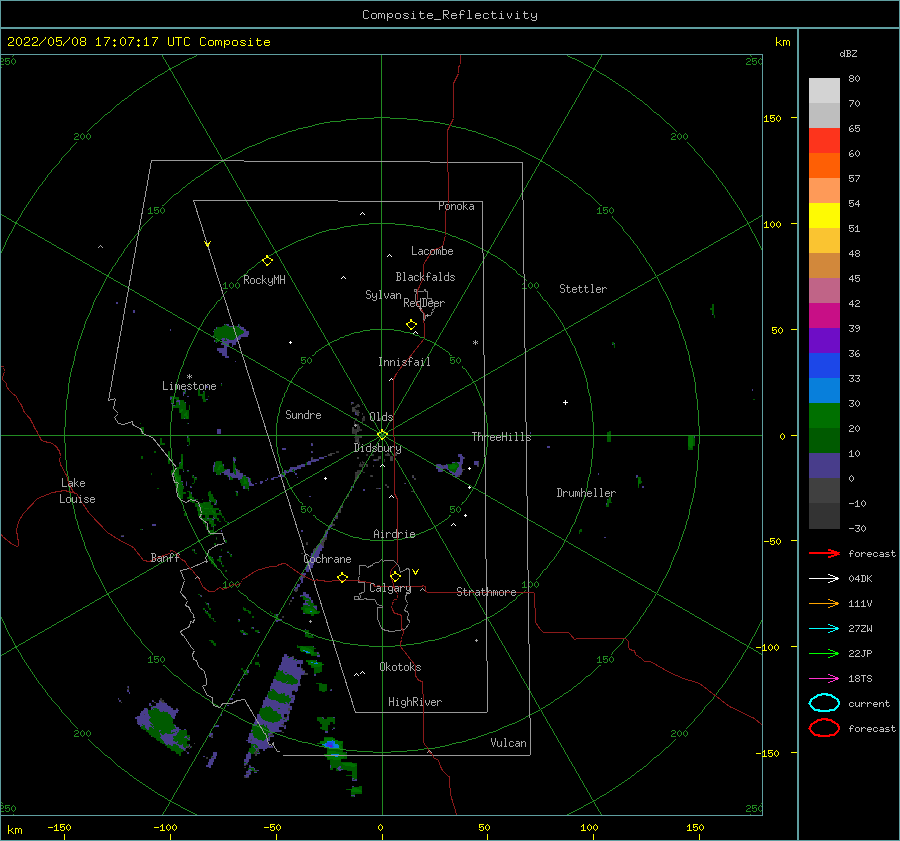Screen dimensions: 900x841
Task: Click the green echo patch north of Limestone
Action: 230,334
